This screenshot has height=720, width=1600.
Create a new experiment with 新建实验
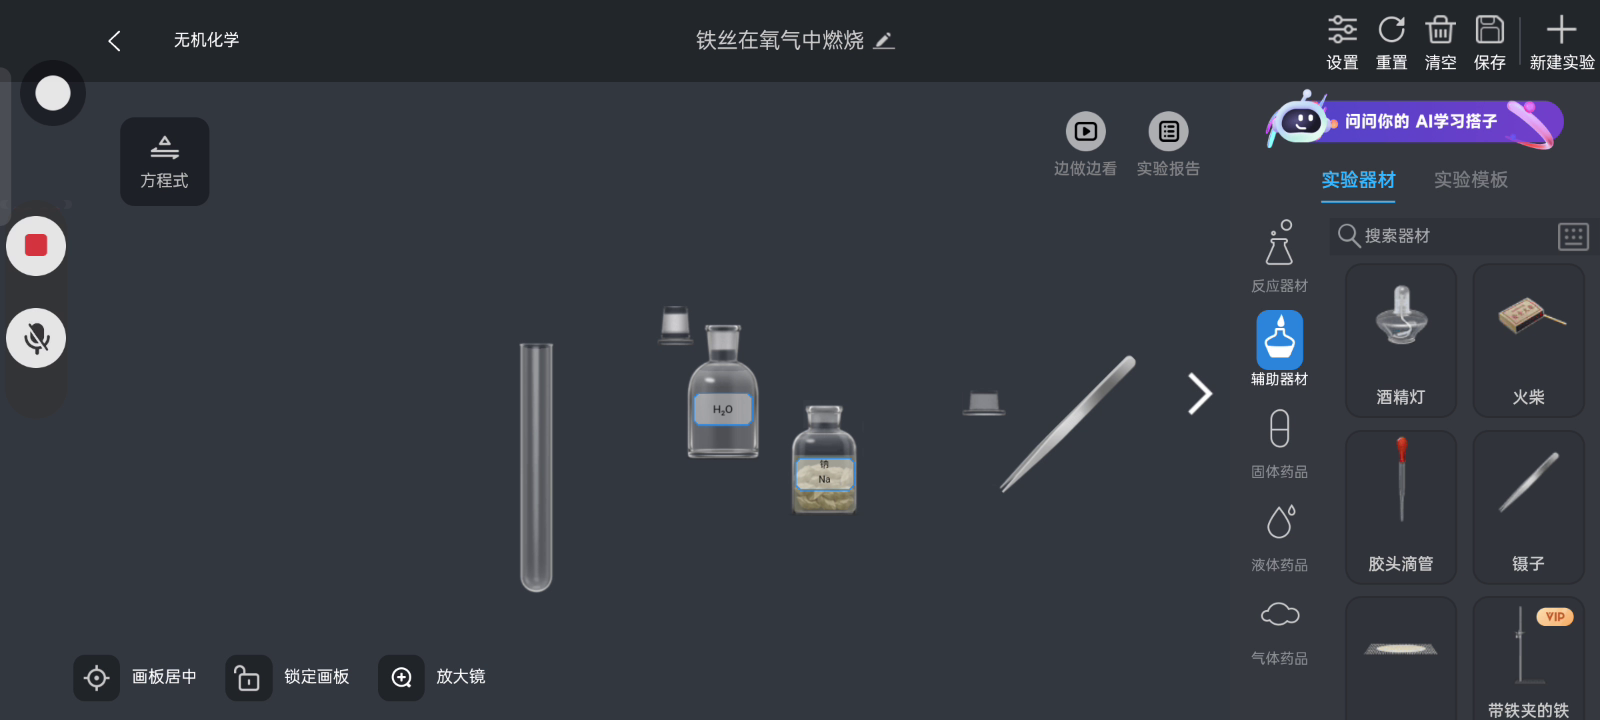pyautogui.click(x=1562, y=42)
